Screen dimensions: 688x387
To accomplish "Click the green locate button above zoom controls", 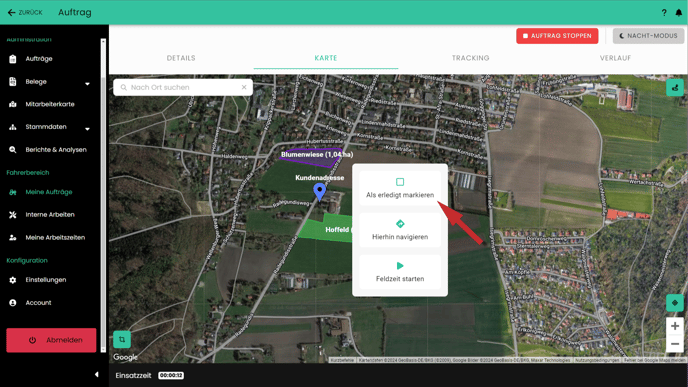I will 674,302.
